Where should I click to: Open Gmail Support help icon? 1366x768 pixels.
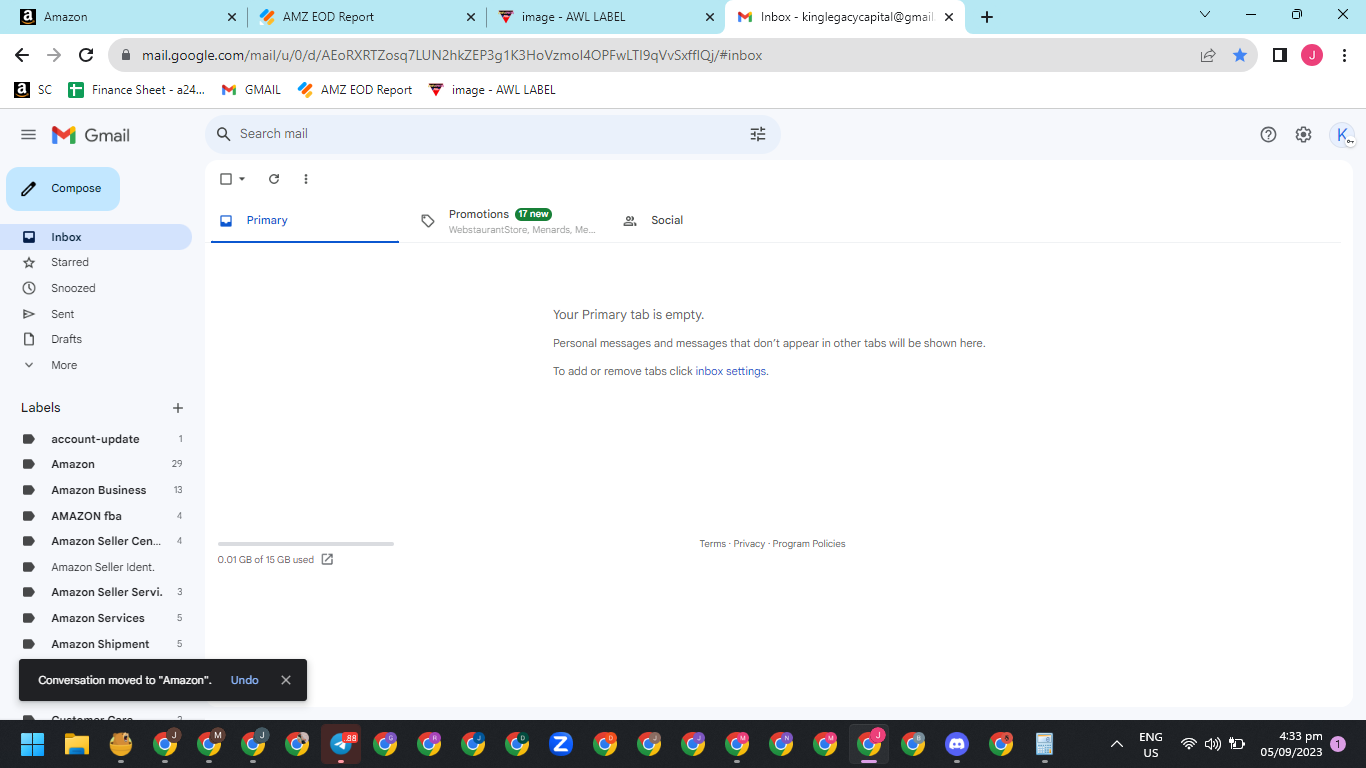[1268, 135]
